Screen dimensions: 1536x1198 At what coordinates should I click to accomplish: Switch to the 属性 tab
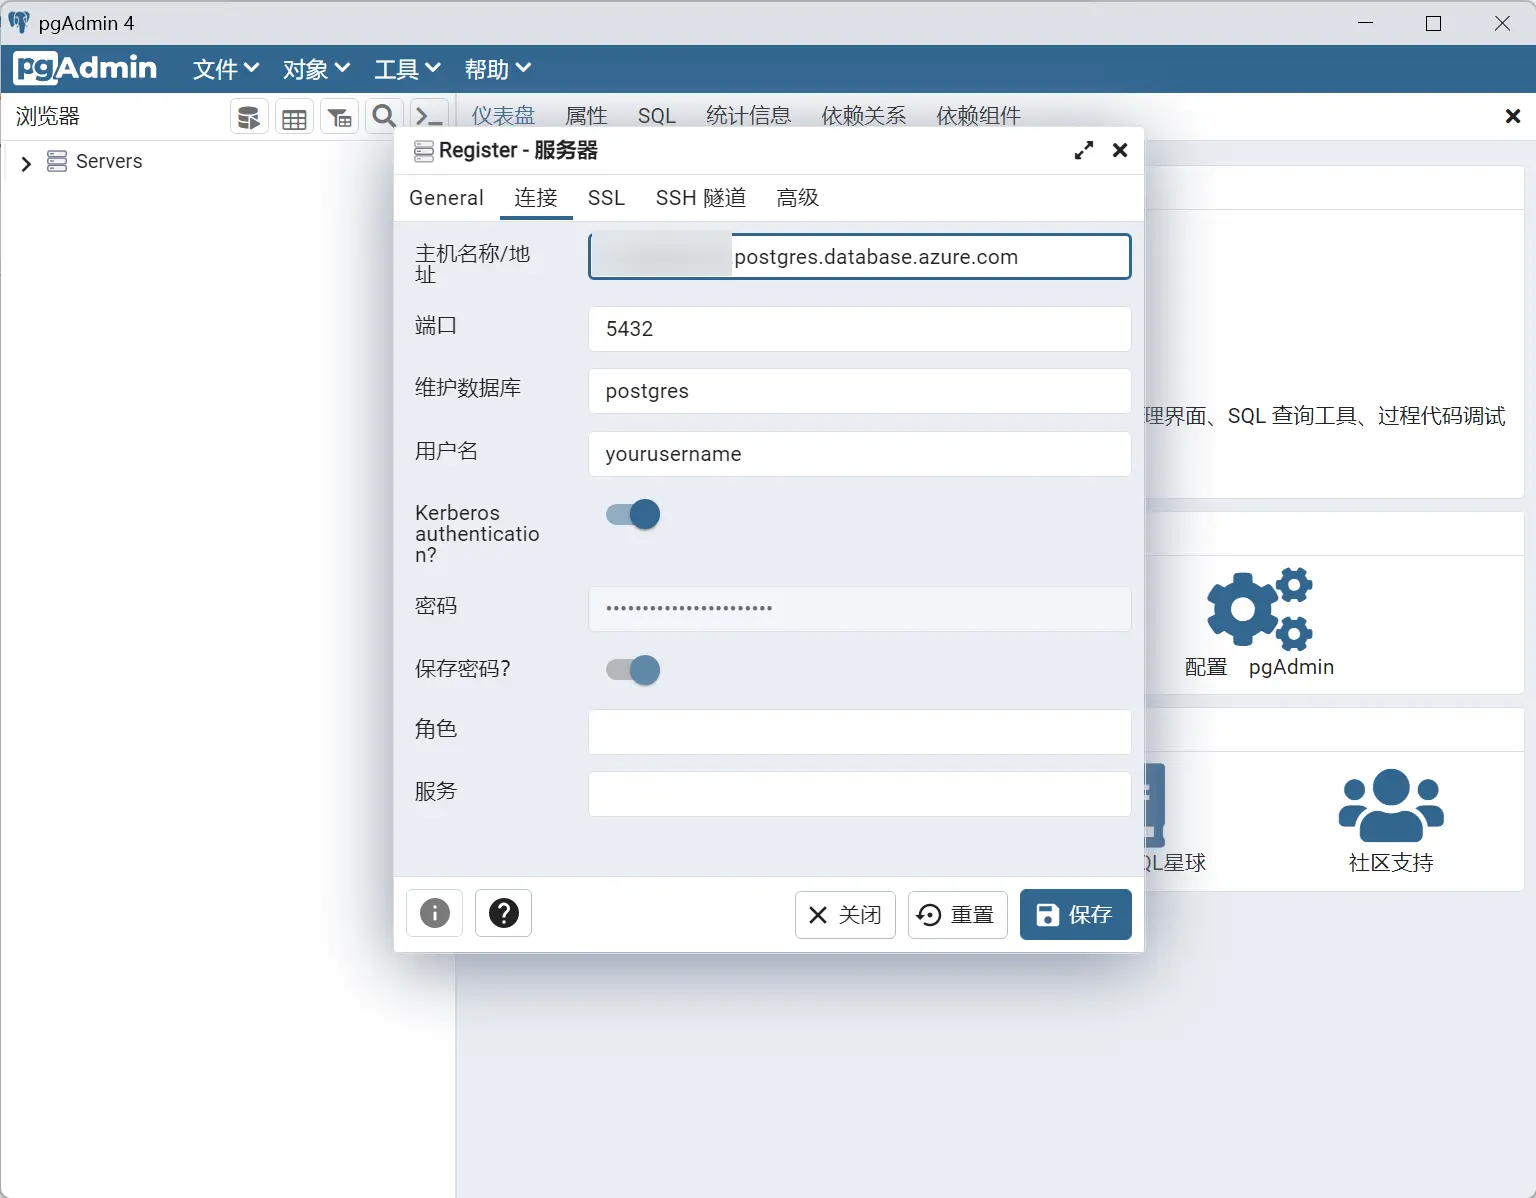[586, 116]
